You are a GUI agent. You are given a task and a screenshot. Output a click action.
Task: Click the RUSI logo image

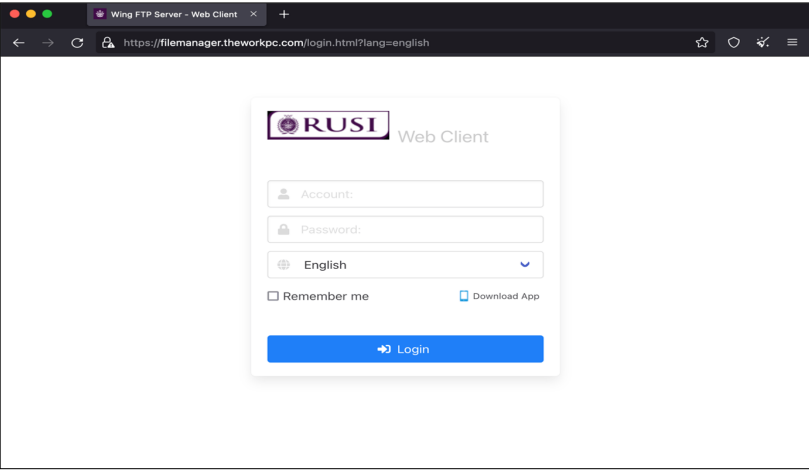point(328,125)
